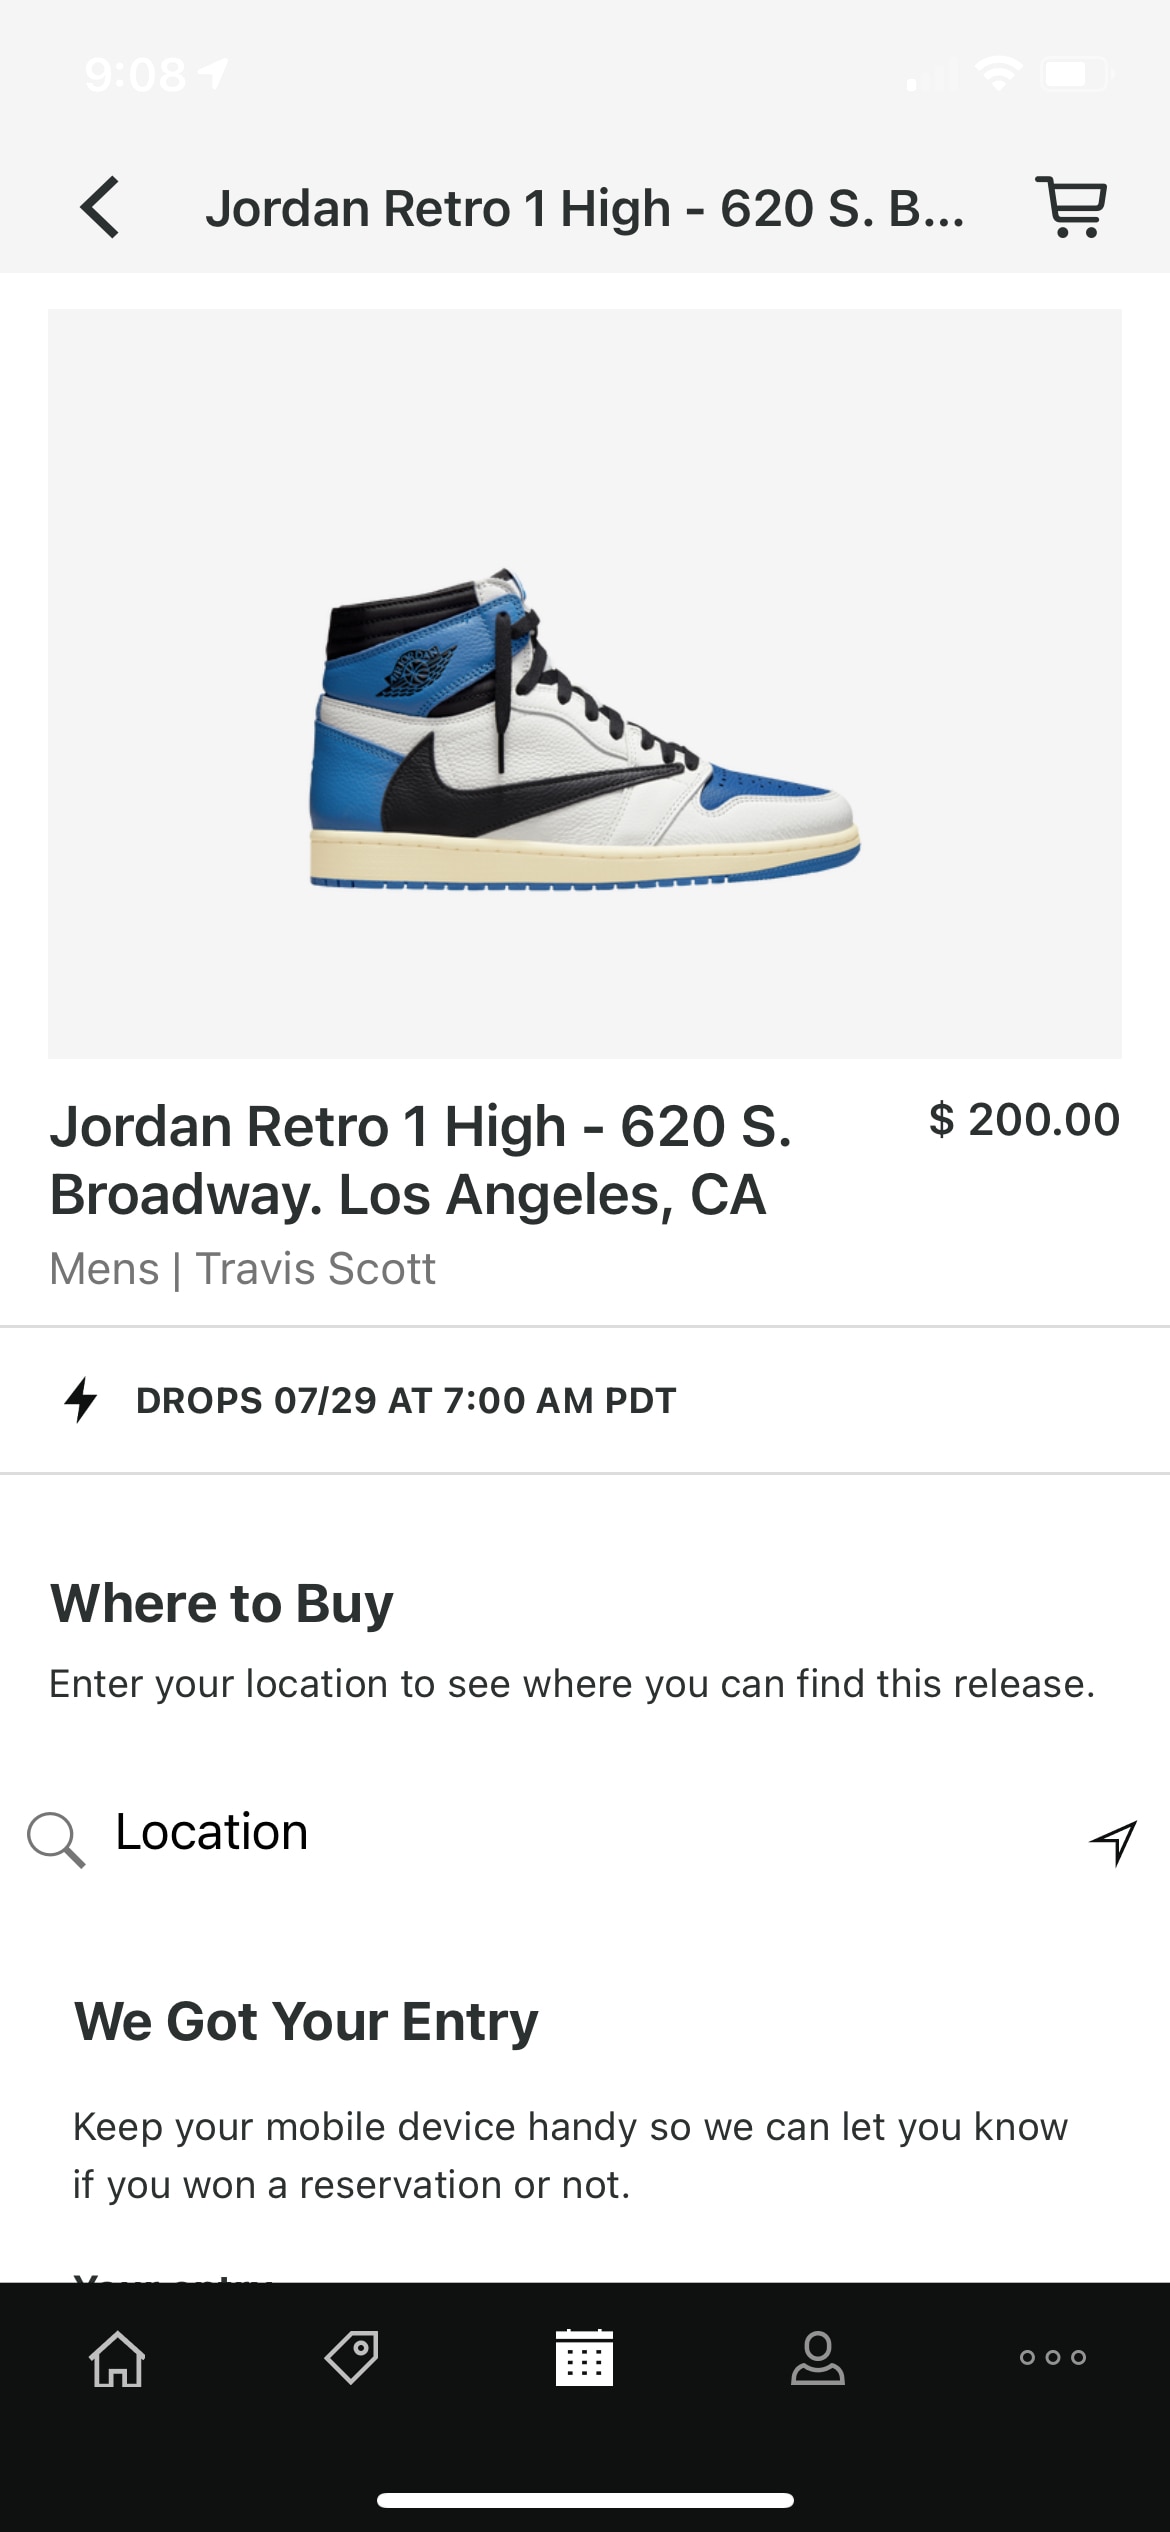Viewport: 1170px width, 2532px height.
Task: Tap the lightning bolt drop icon
Action: tap(81, 1400)
